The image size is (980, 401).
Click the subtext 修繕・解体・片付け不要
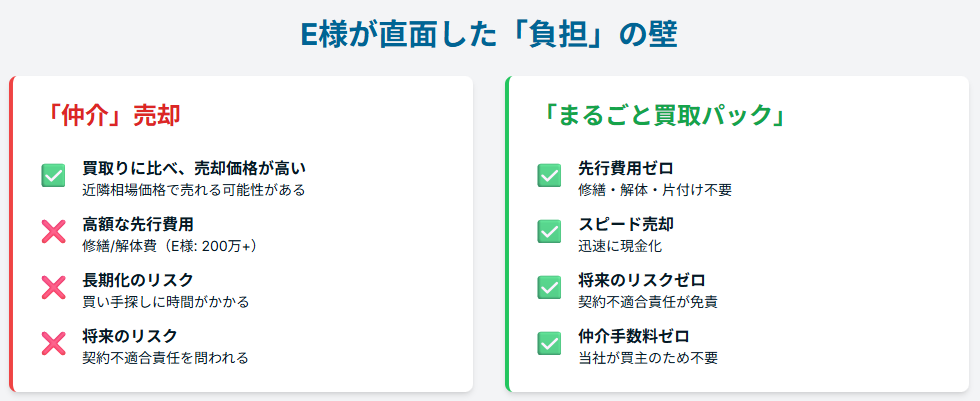[x=655, y=189]
